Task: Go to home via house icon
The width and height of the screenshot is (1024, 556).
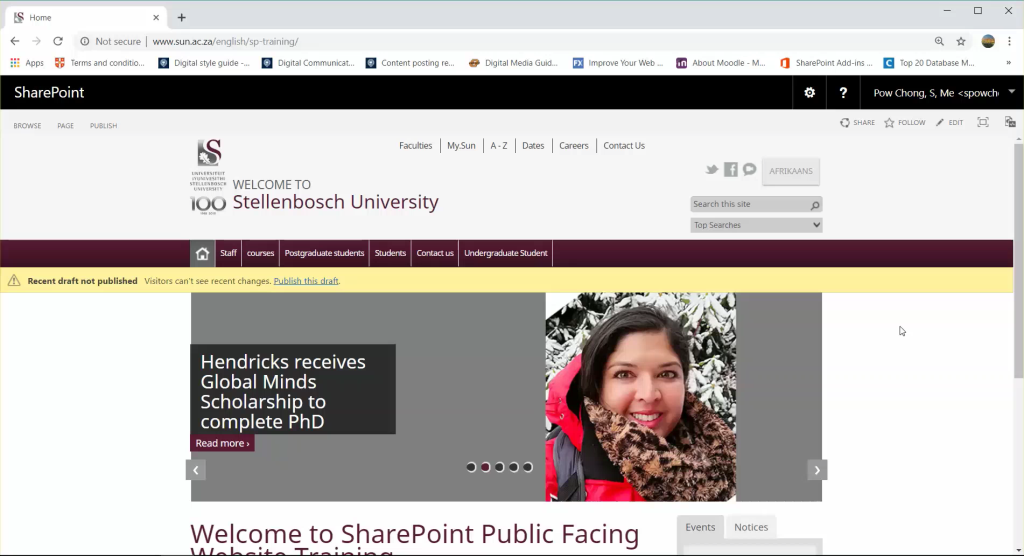Action: pos(202,253)
